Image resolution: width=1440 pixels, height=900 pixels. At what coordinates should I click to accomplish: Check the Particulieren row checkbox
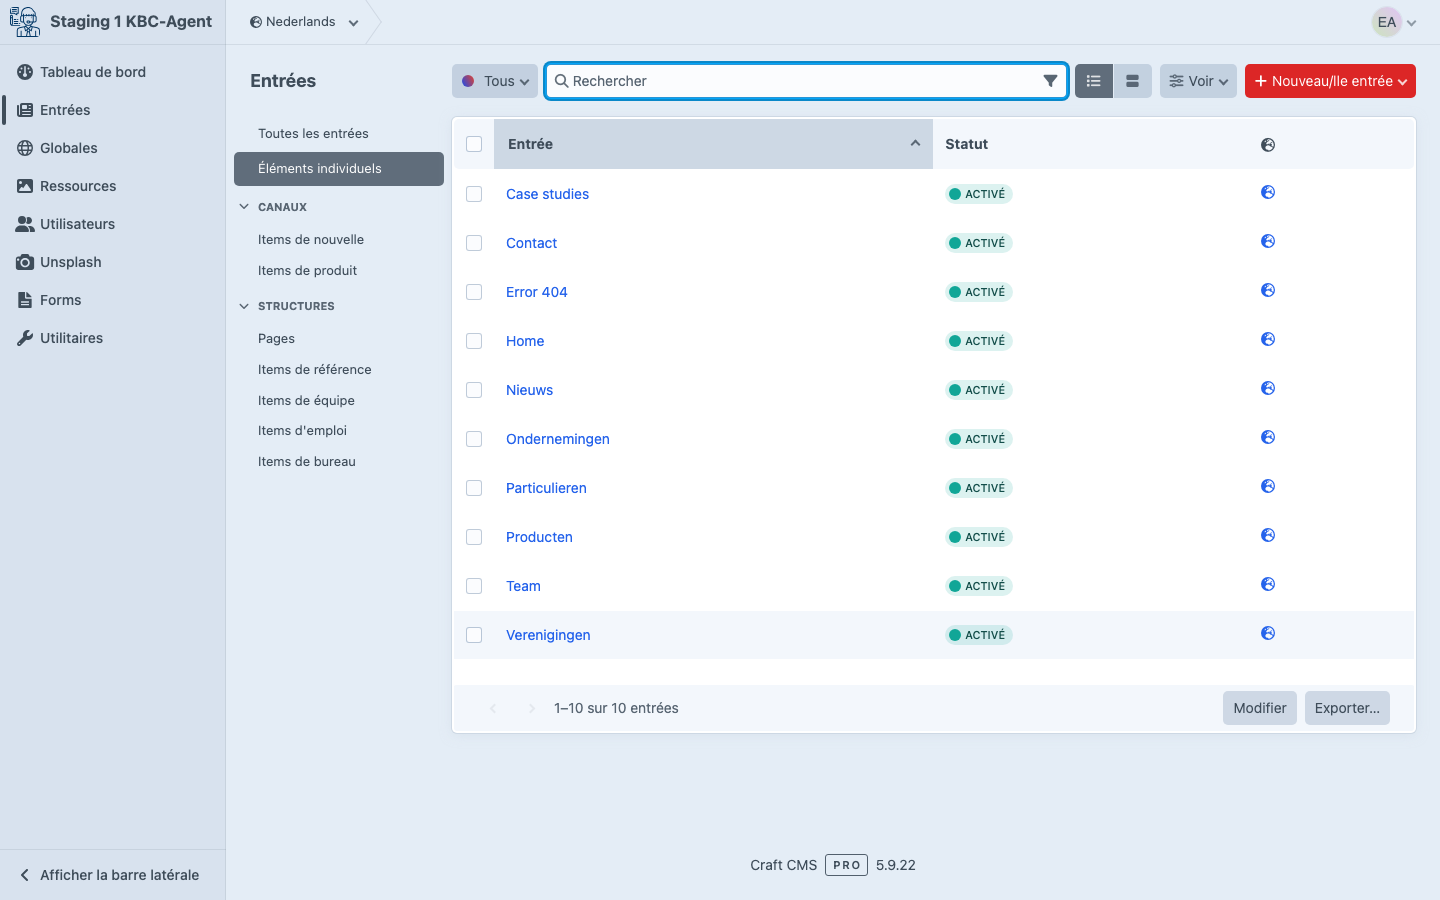point(474,488)
